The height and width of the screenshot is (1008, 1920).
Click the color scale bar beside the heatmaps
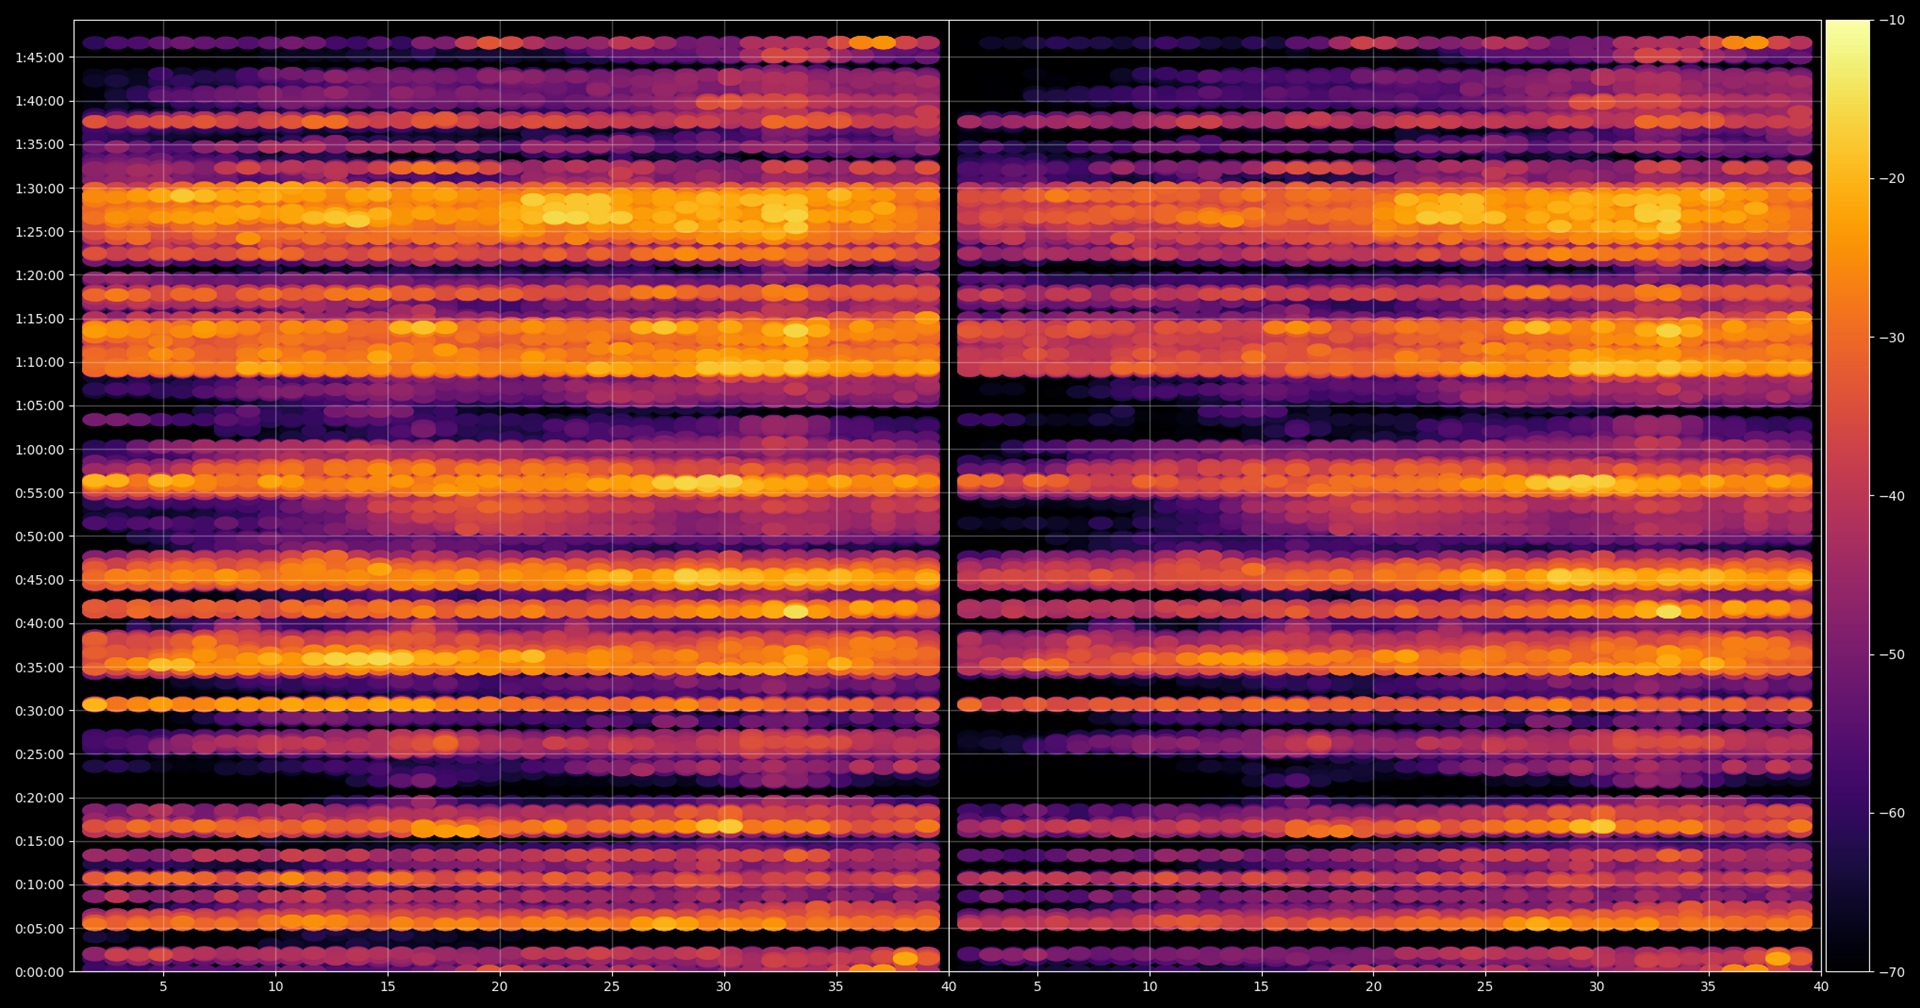tap(1847, 495)
